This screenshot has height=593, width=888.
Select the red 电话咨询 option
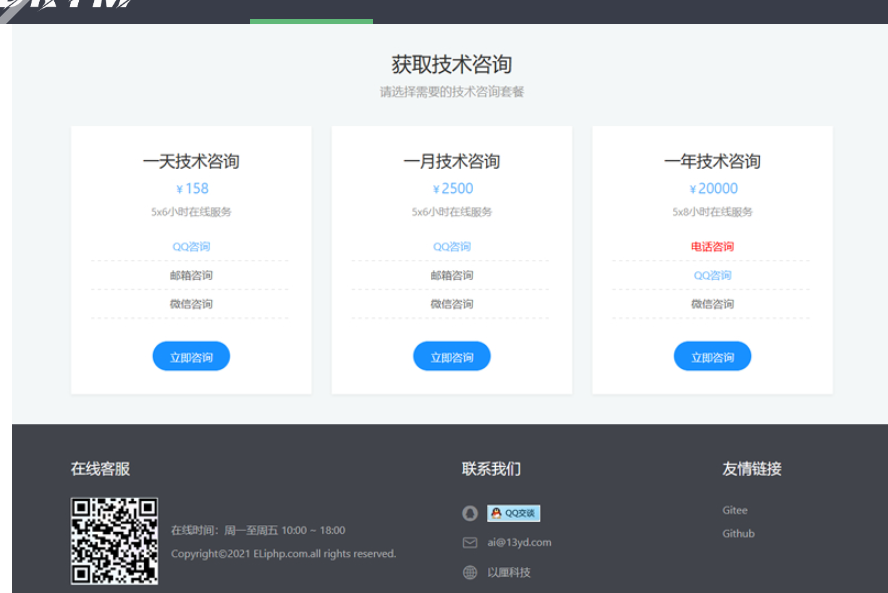click(712, 245)
